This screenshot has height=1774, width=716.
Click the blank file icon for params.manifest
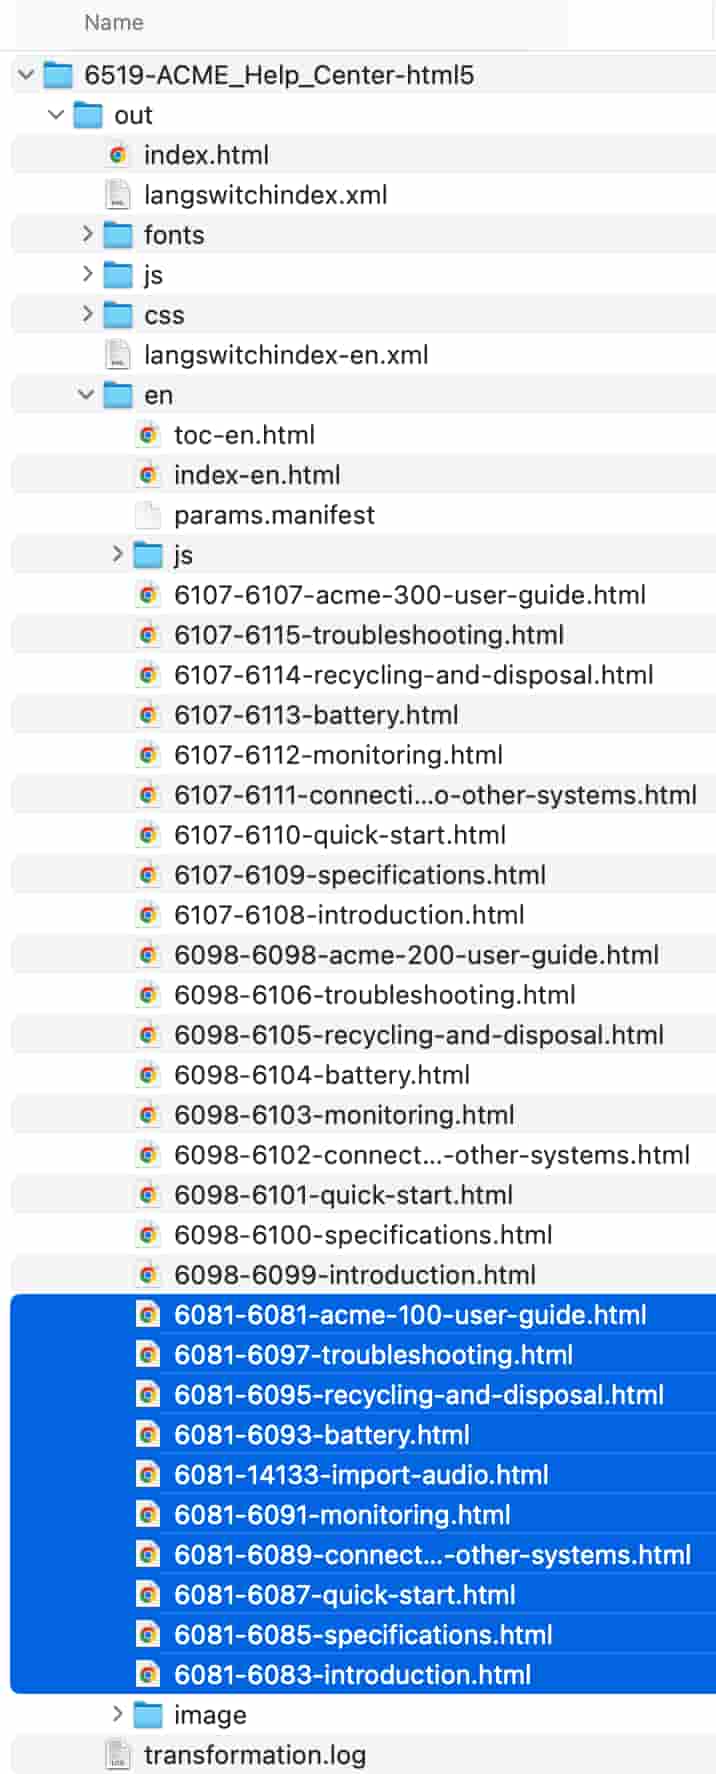pos(148,515)
